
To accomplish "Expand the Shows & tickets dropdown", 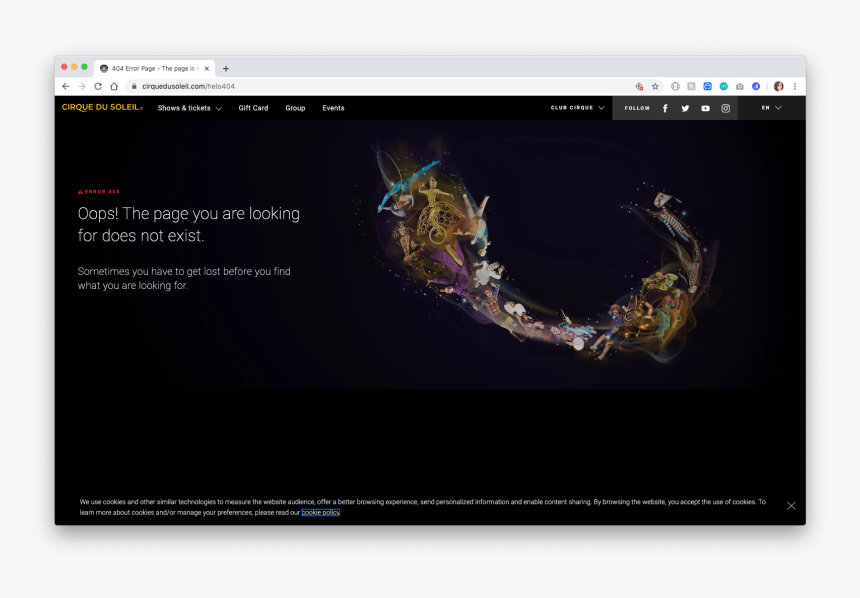I will pyautogui.click(x=189, y=108).
